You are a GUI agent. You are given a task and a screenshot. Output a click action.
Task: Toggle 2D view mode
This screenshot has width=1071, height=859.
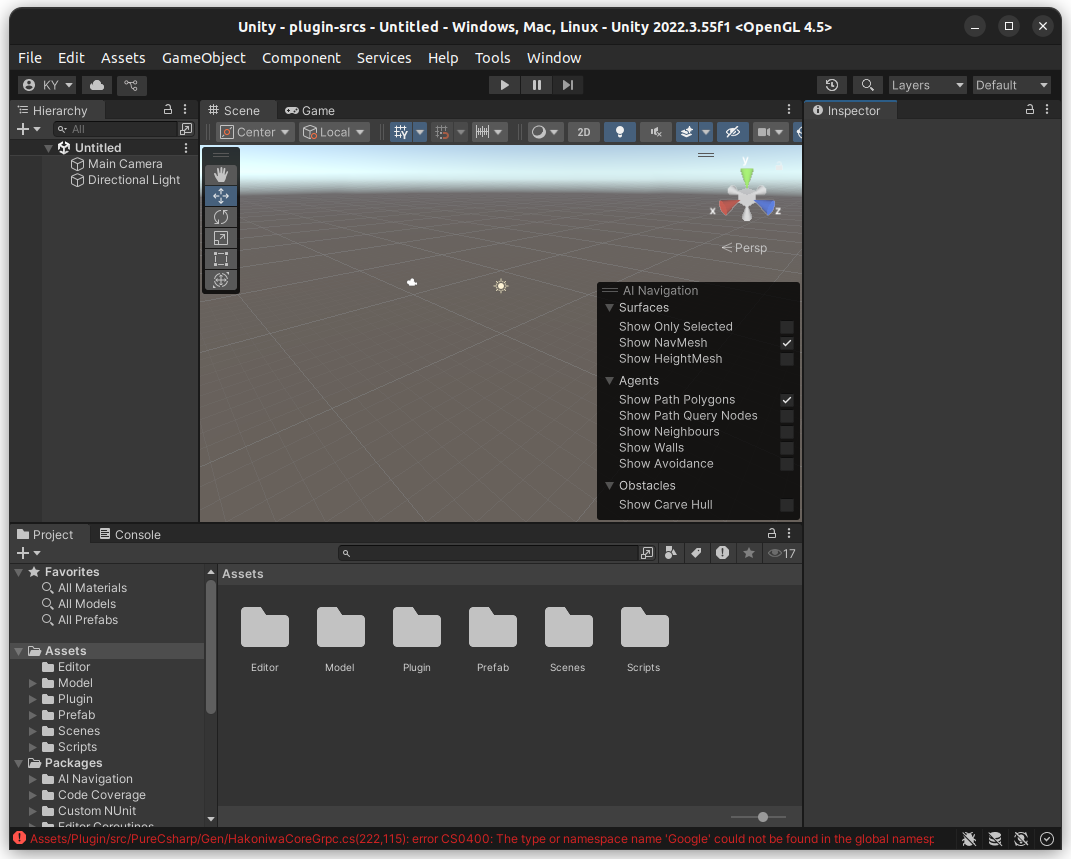point(584,132)
